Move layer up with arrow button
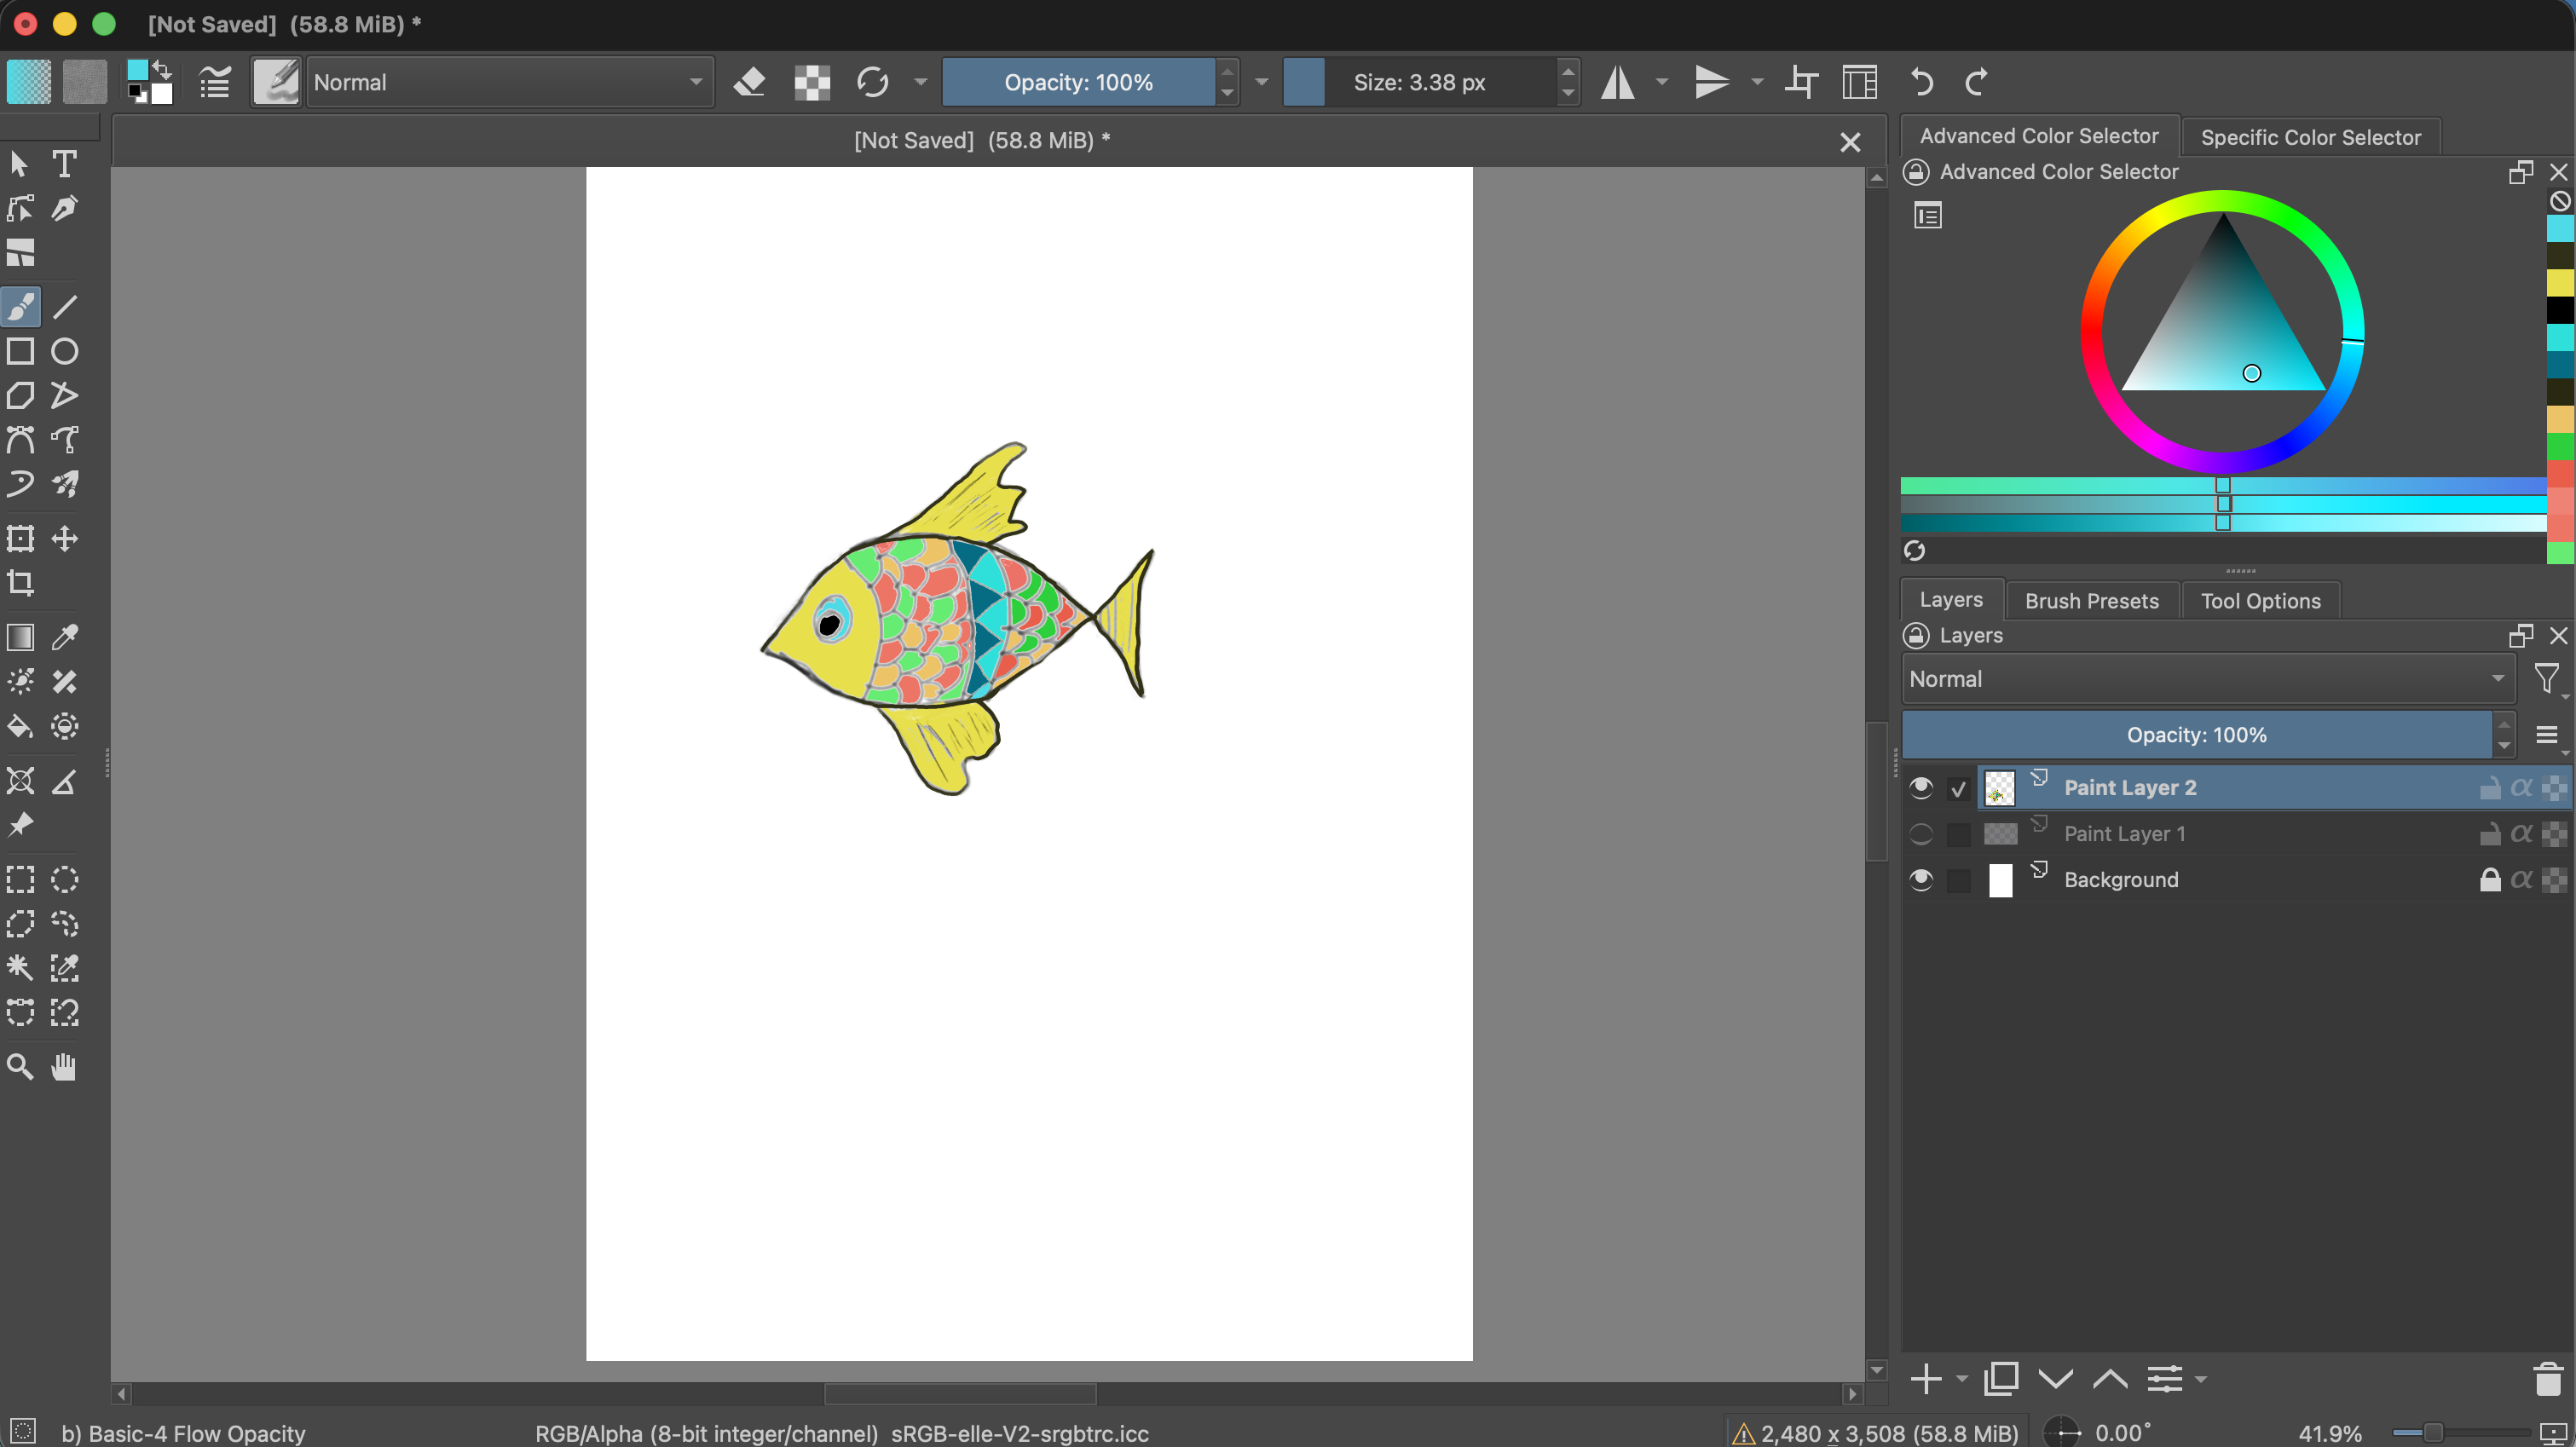The height and width of the screenshot is (1447, 2576). pos(2110,1379)
